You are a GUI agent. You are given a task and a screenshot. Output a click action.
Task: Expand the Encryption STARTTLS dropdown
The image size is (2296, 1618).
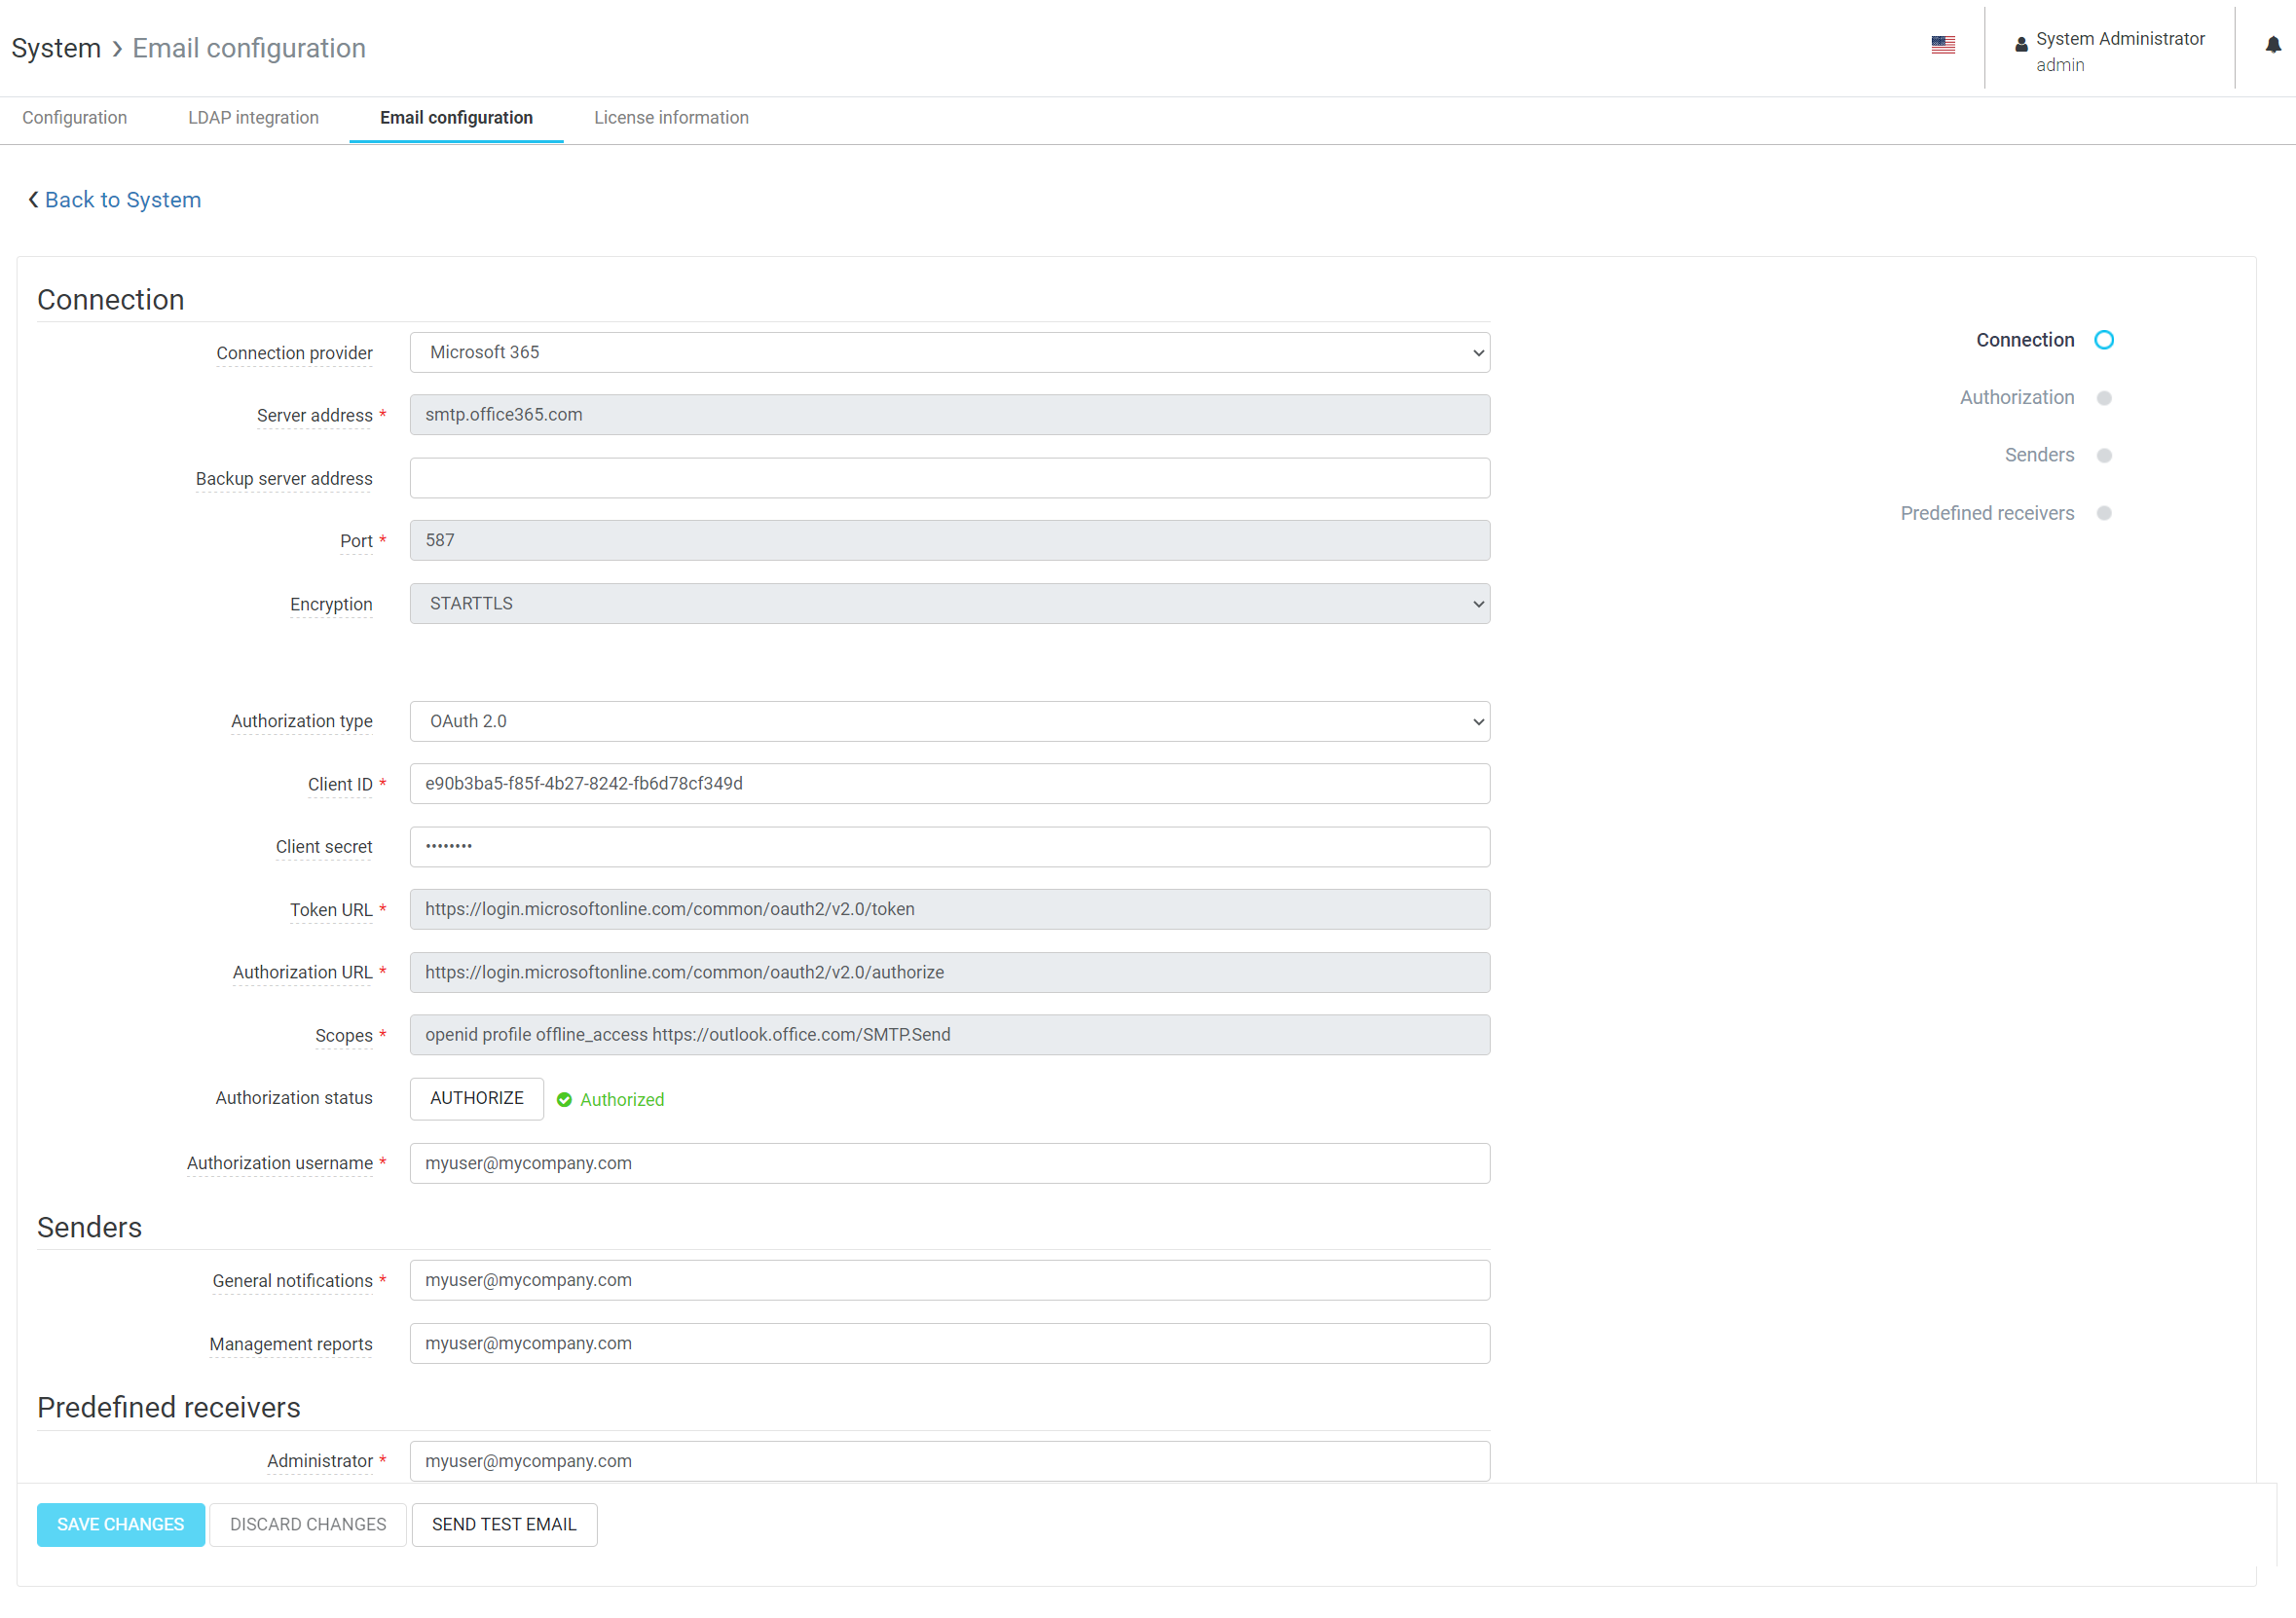tap(949, 604)
